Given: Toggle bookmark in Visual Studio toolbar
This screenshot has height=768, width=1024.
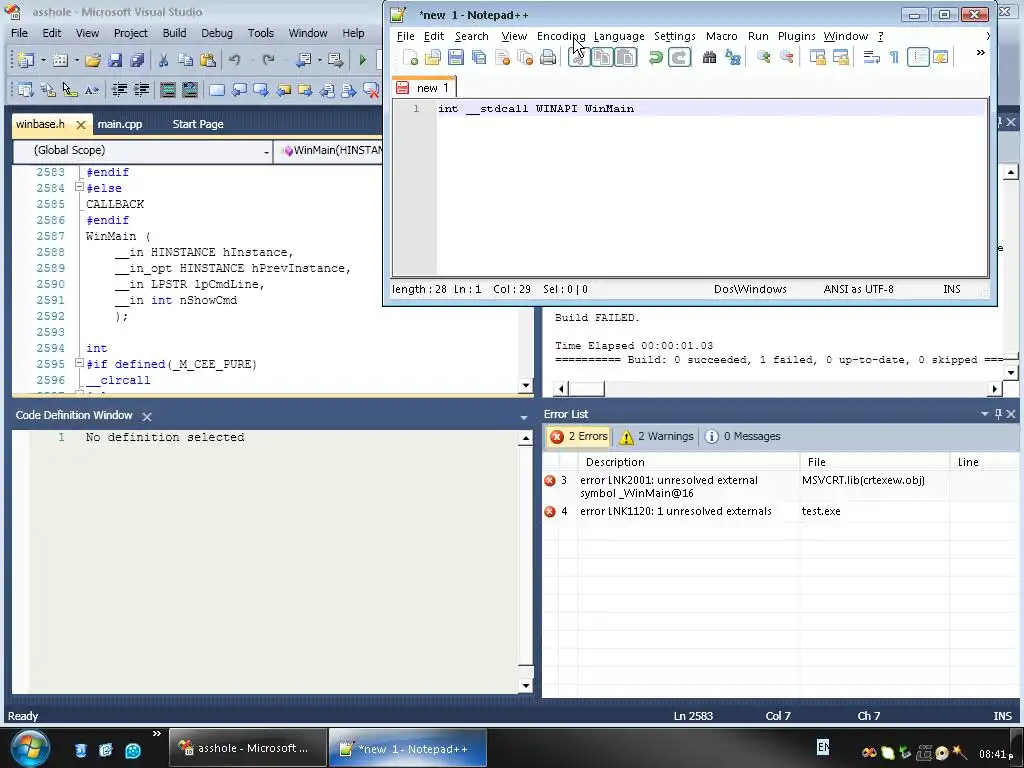Looking at the screenshot, I should [217, 90].
